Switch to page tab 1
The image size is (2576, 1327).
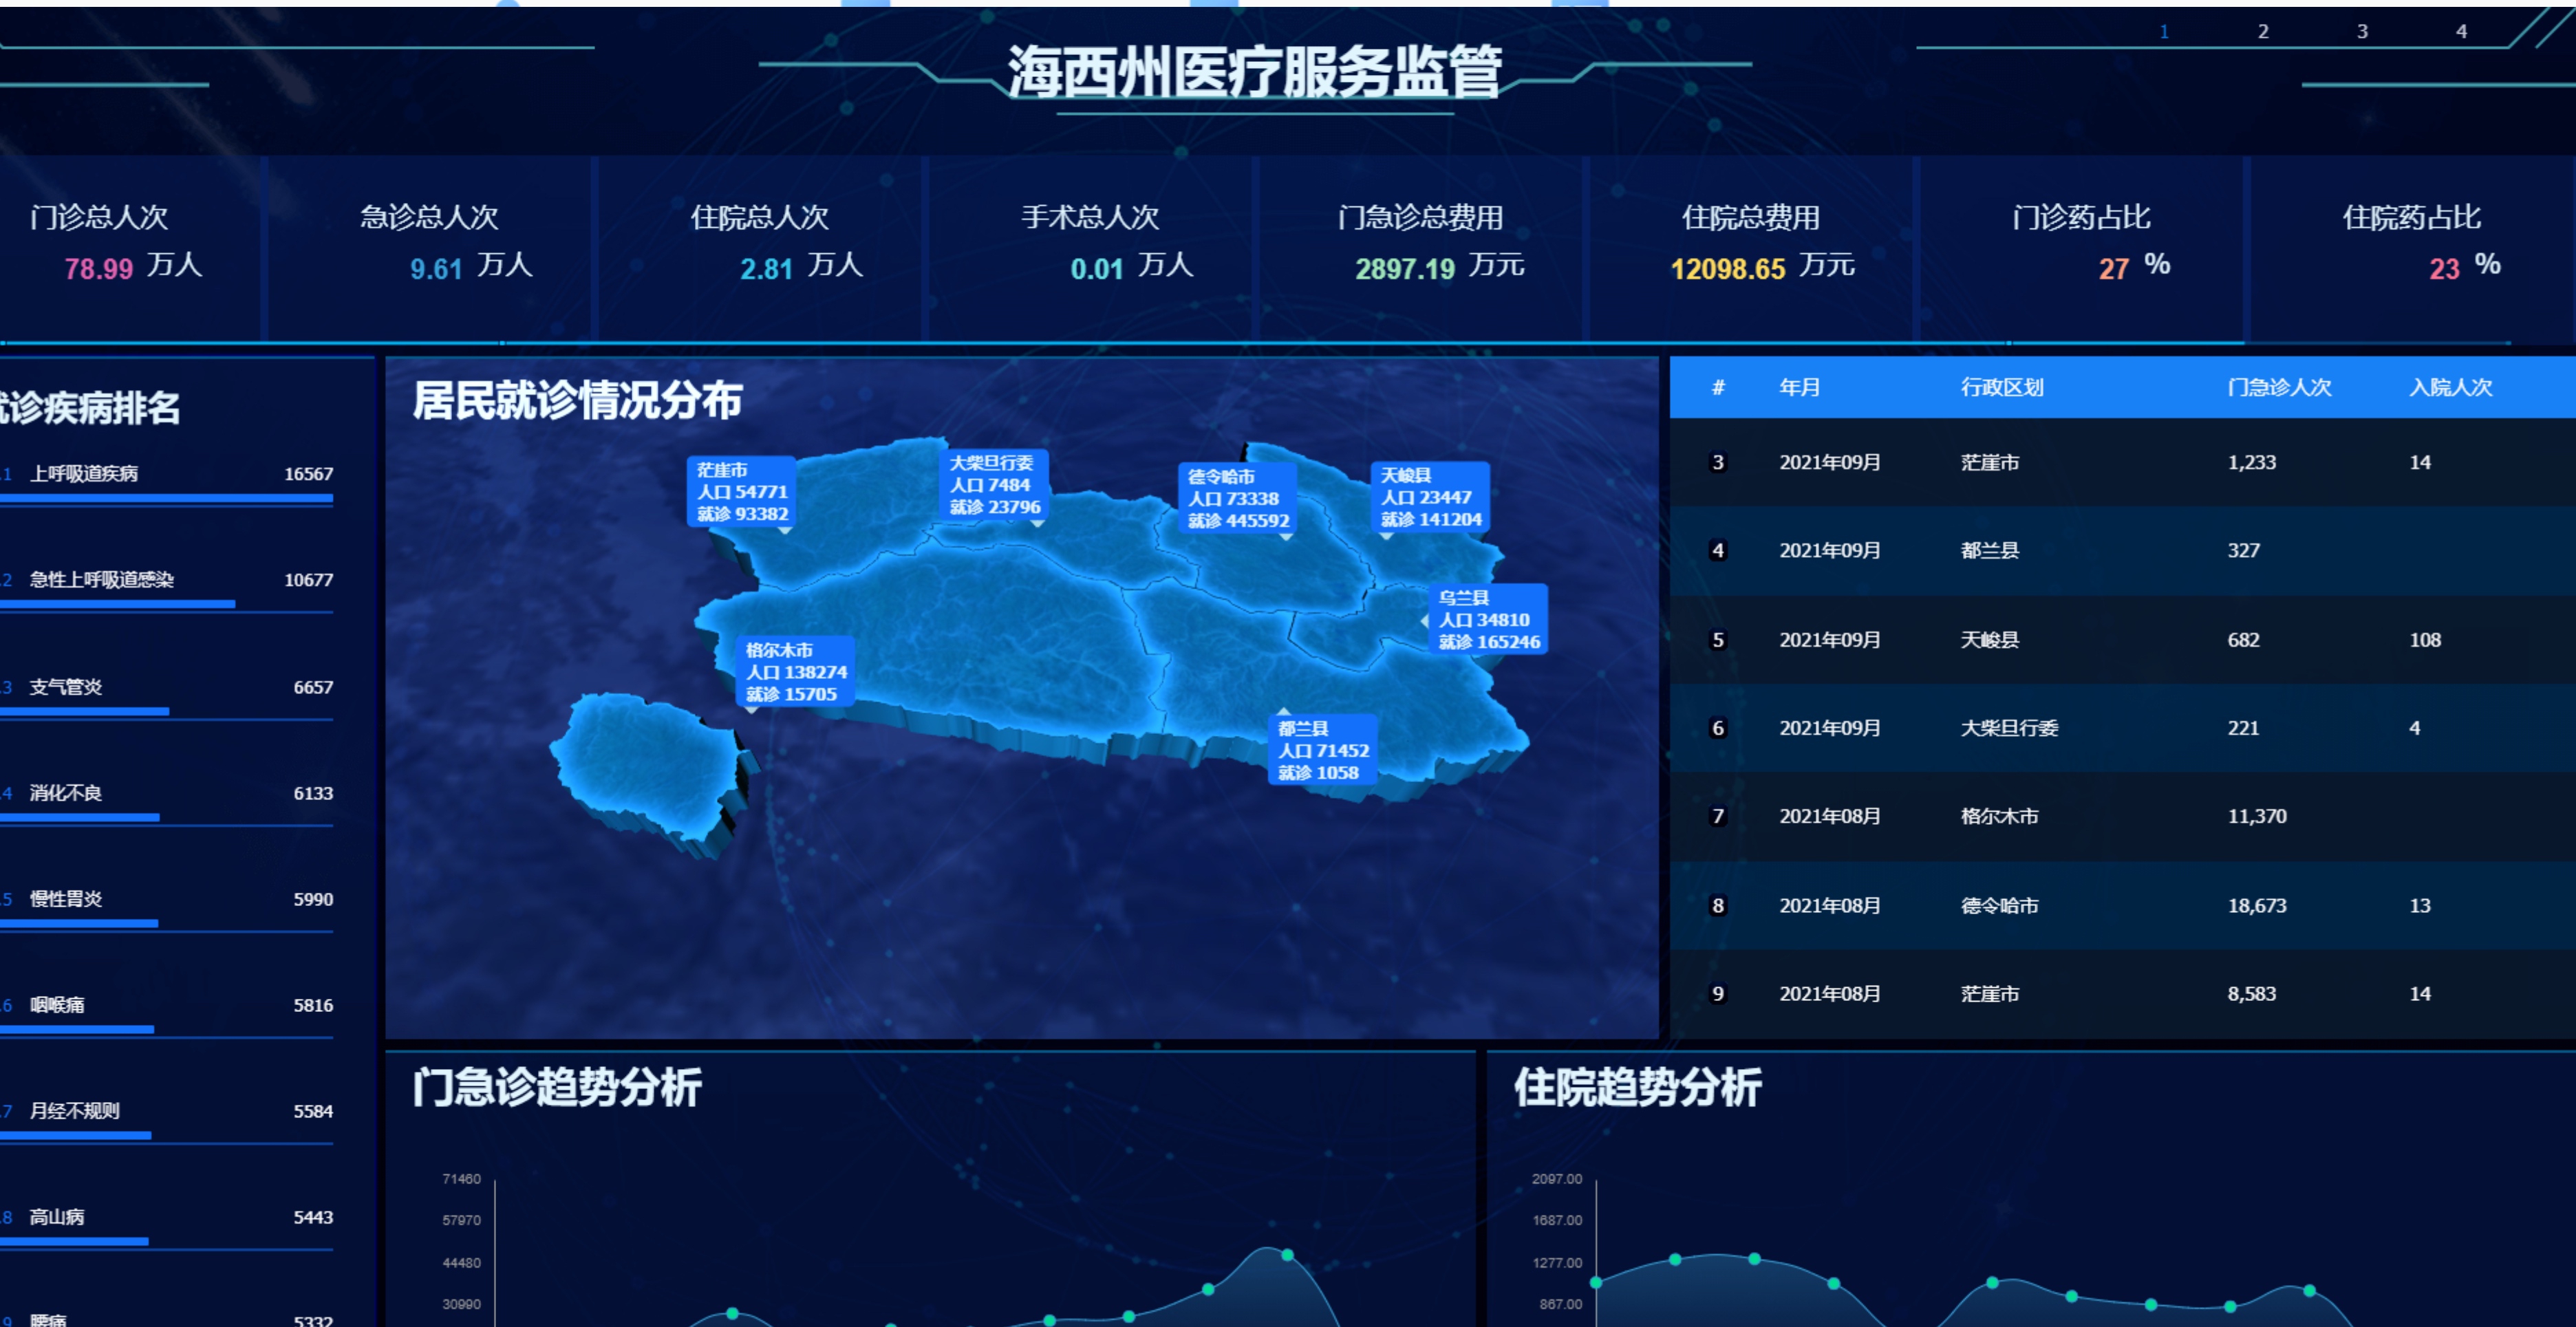click(2163, 31)
